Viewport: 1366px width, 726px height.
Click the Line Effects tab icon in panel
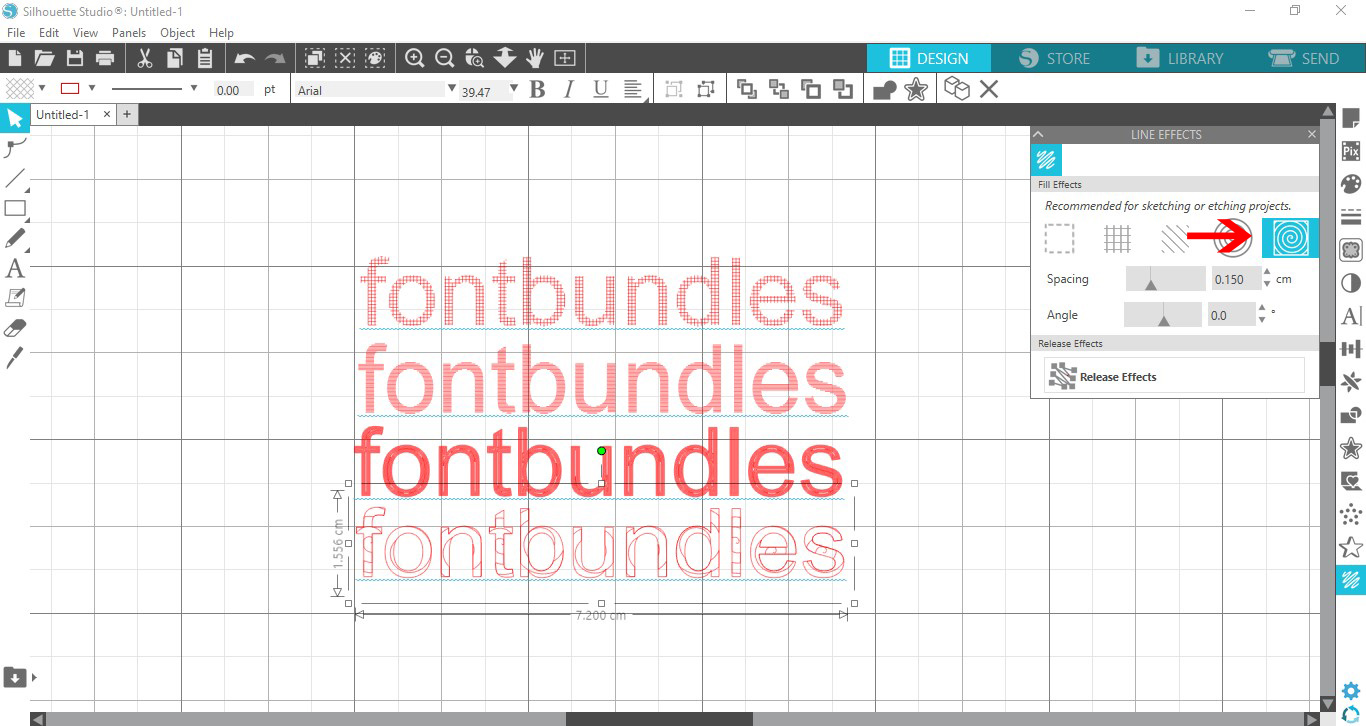1046,160
